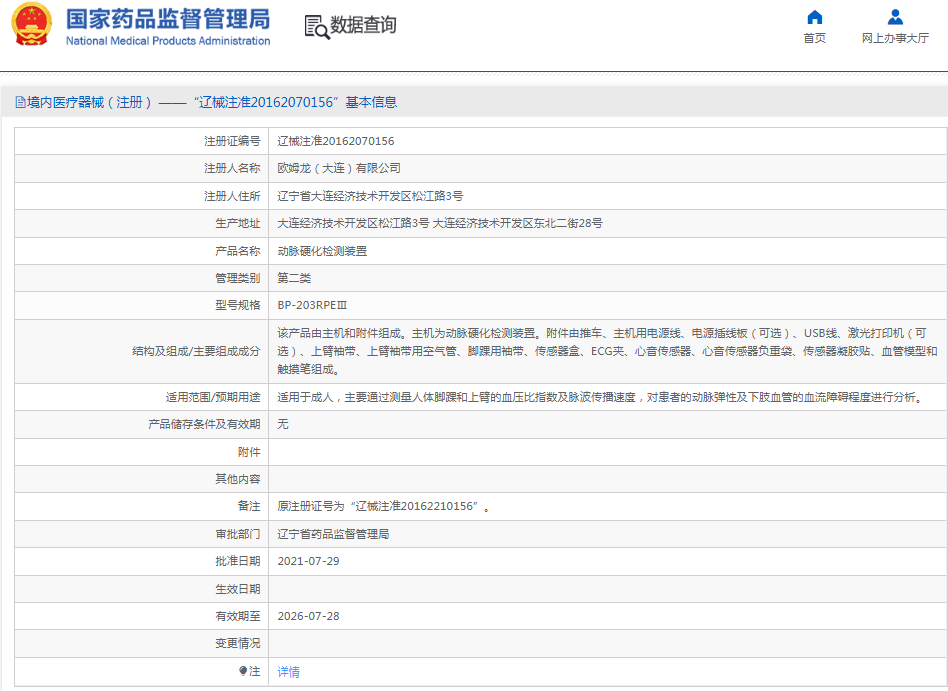Screen dimensions: 948x691
Task: Click the magnifier part of 数据查询 icon
Action: point(321,31)
